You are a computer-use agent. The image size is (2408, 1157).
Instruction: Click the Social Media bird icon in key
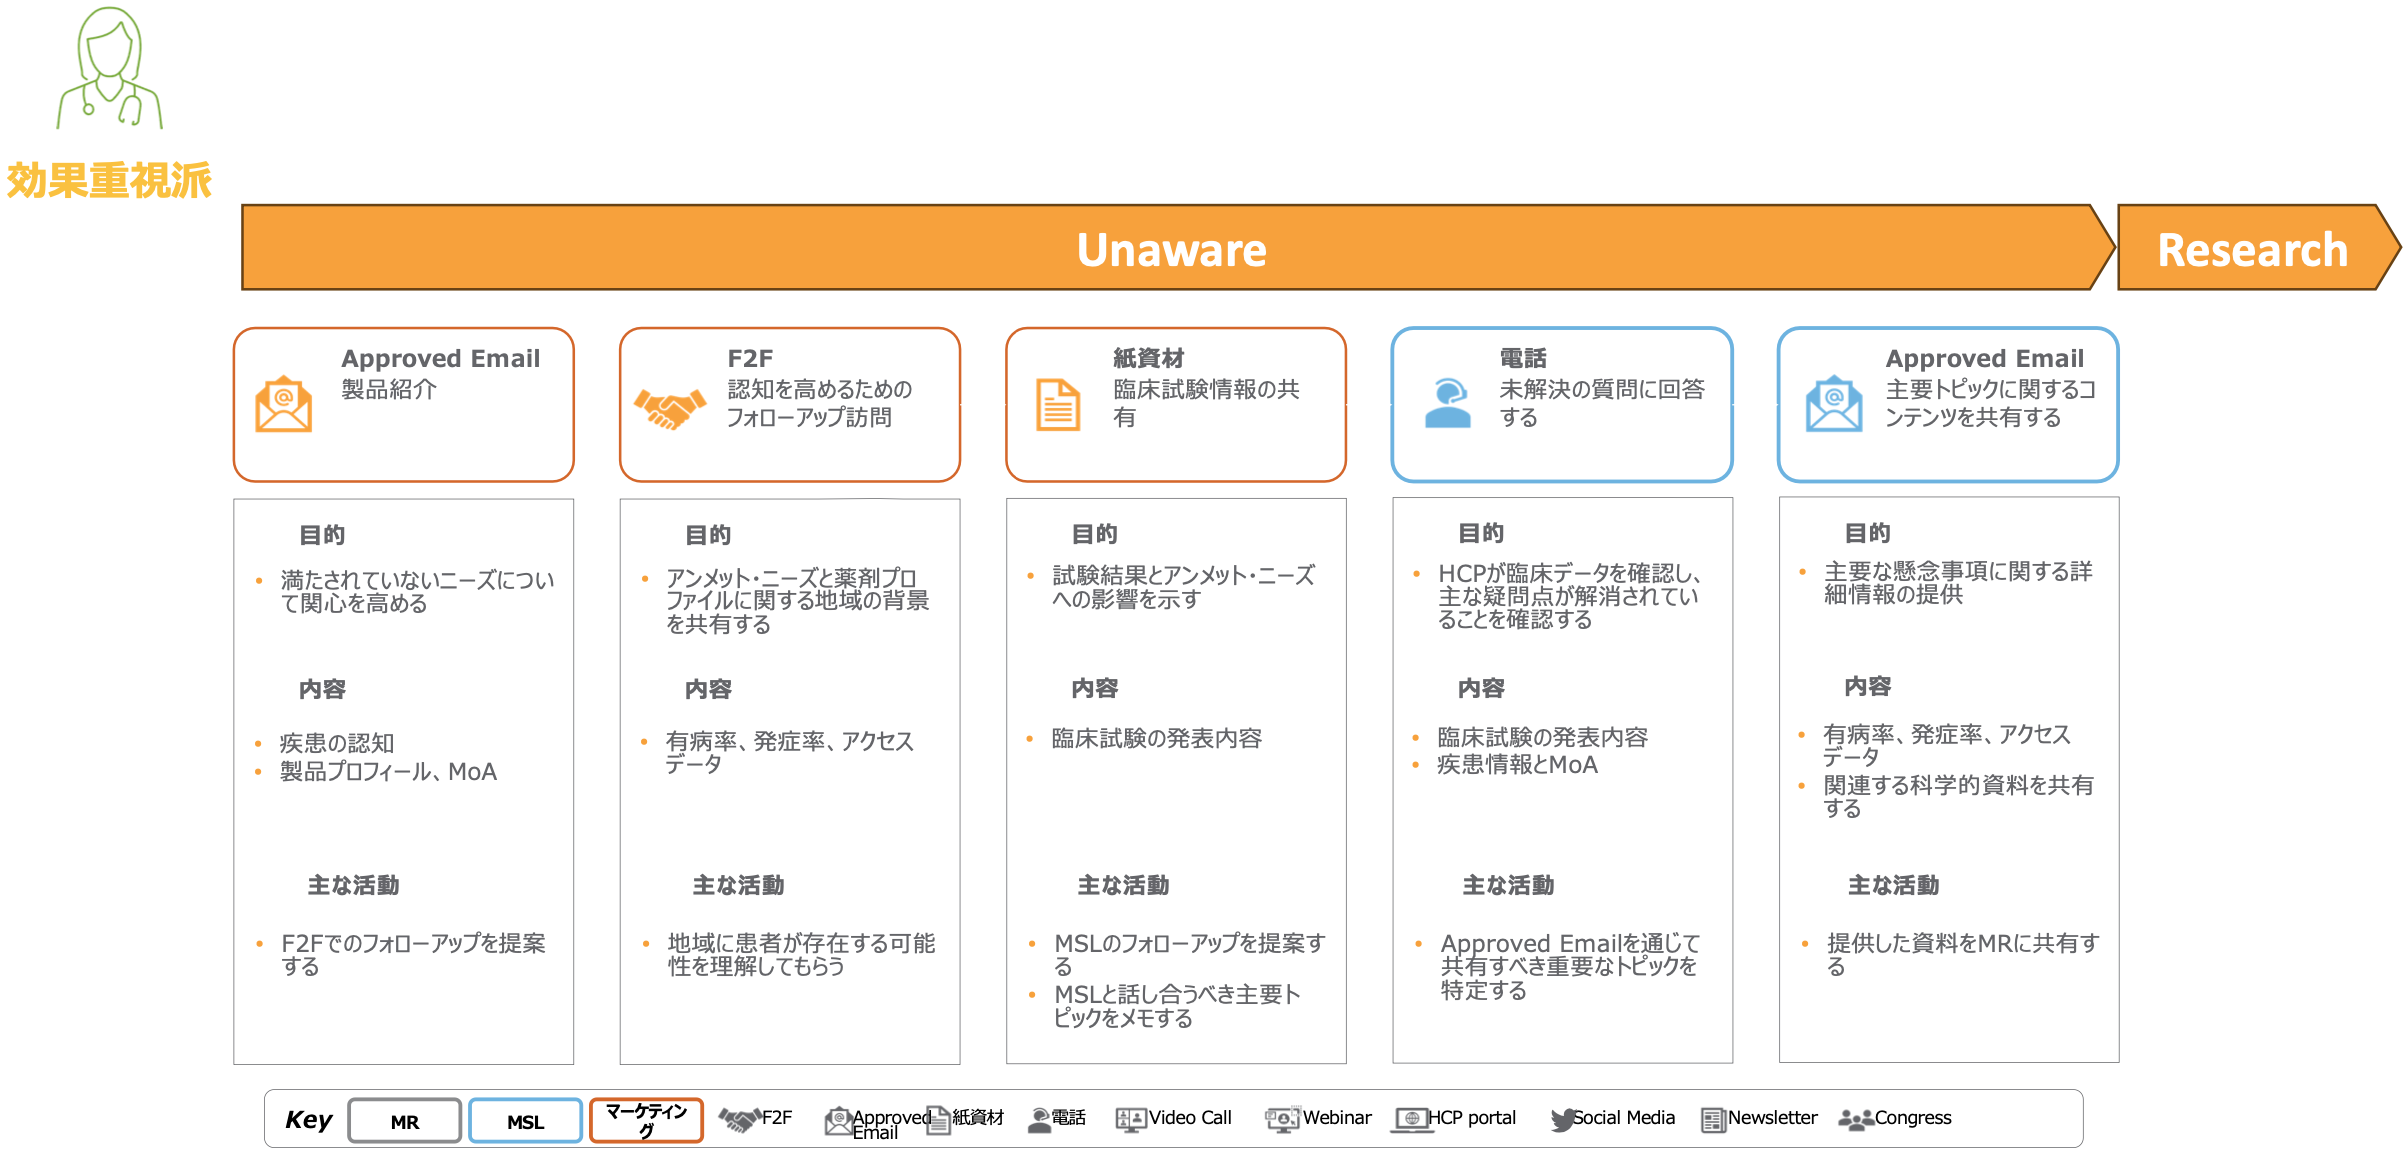1560,1120
